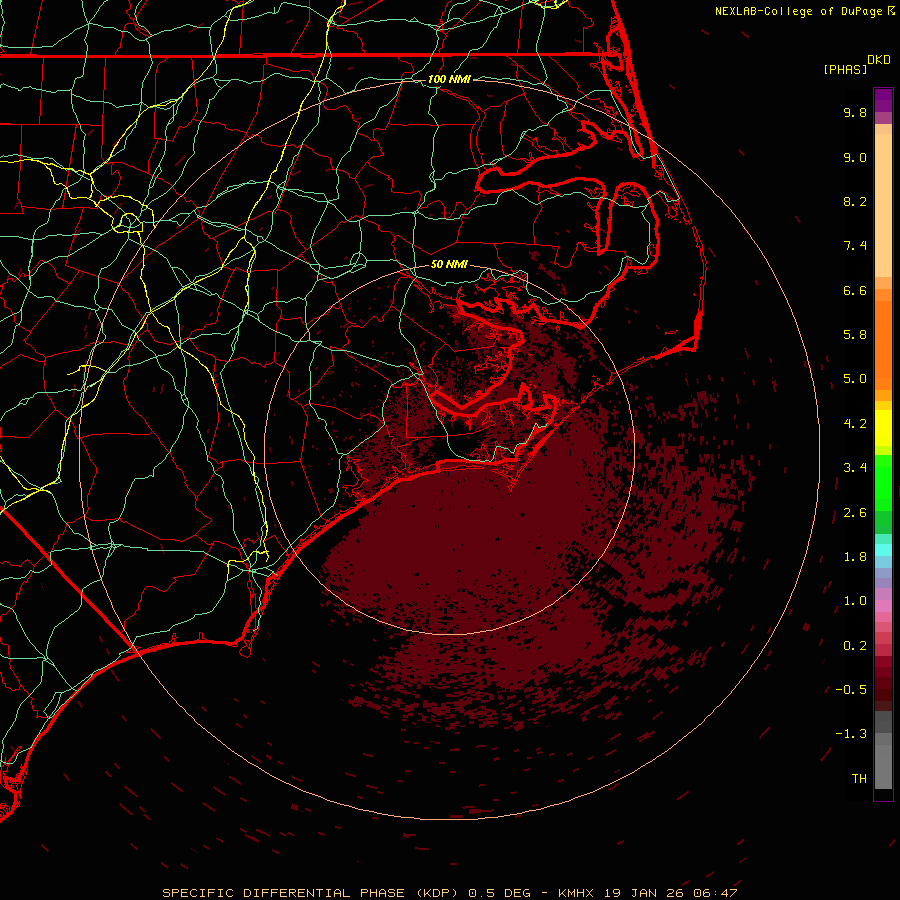This screenshot has height=900, width=900.
Task: Click the 9.8 value on the color scale
Action: tap(855, 113)
